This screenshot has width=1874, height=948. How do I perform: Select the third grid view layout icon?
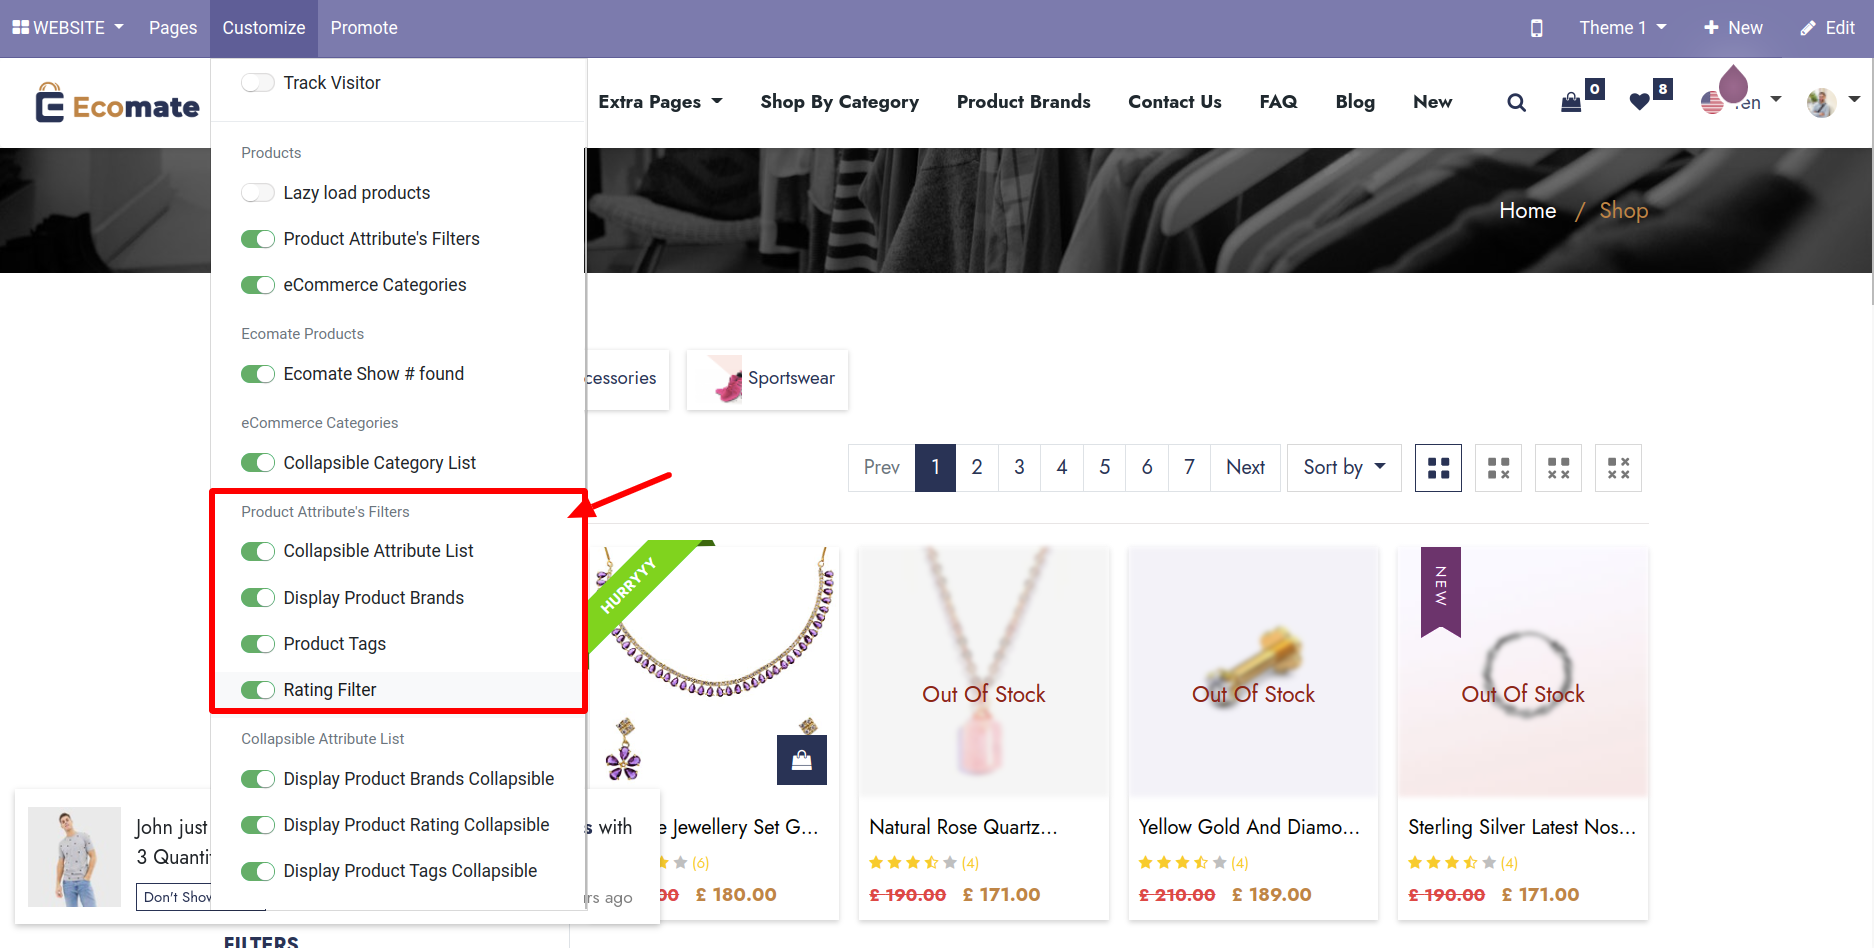(x=1558, y=468)
